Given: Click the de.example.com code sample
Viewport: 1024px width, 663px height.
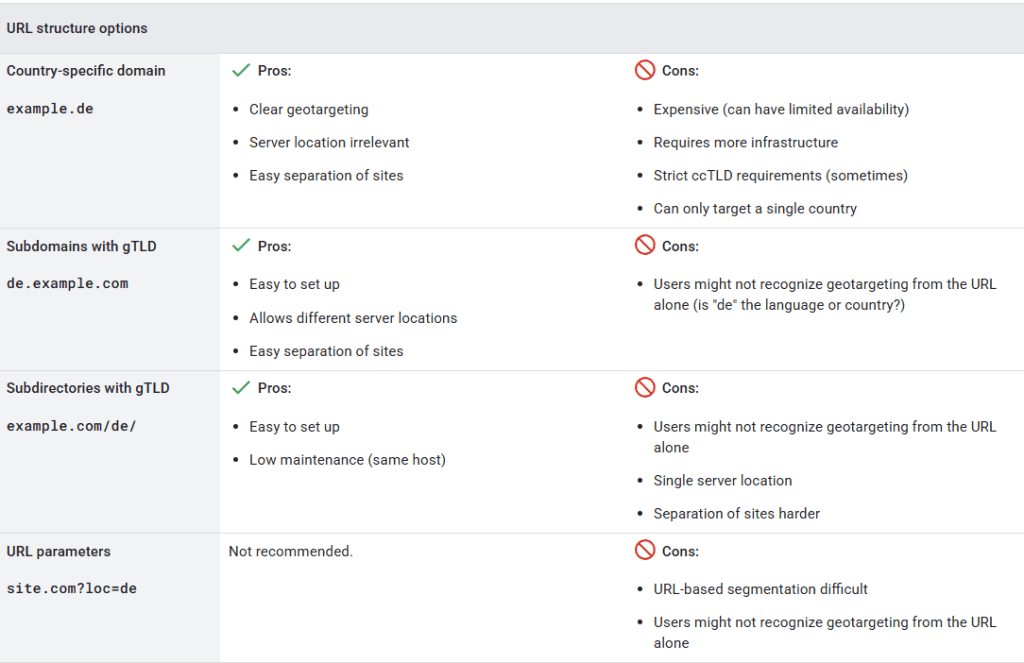Looking at the screenshot, I should point(67,283).
